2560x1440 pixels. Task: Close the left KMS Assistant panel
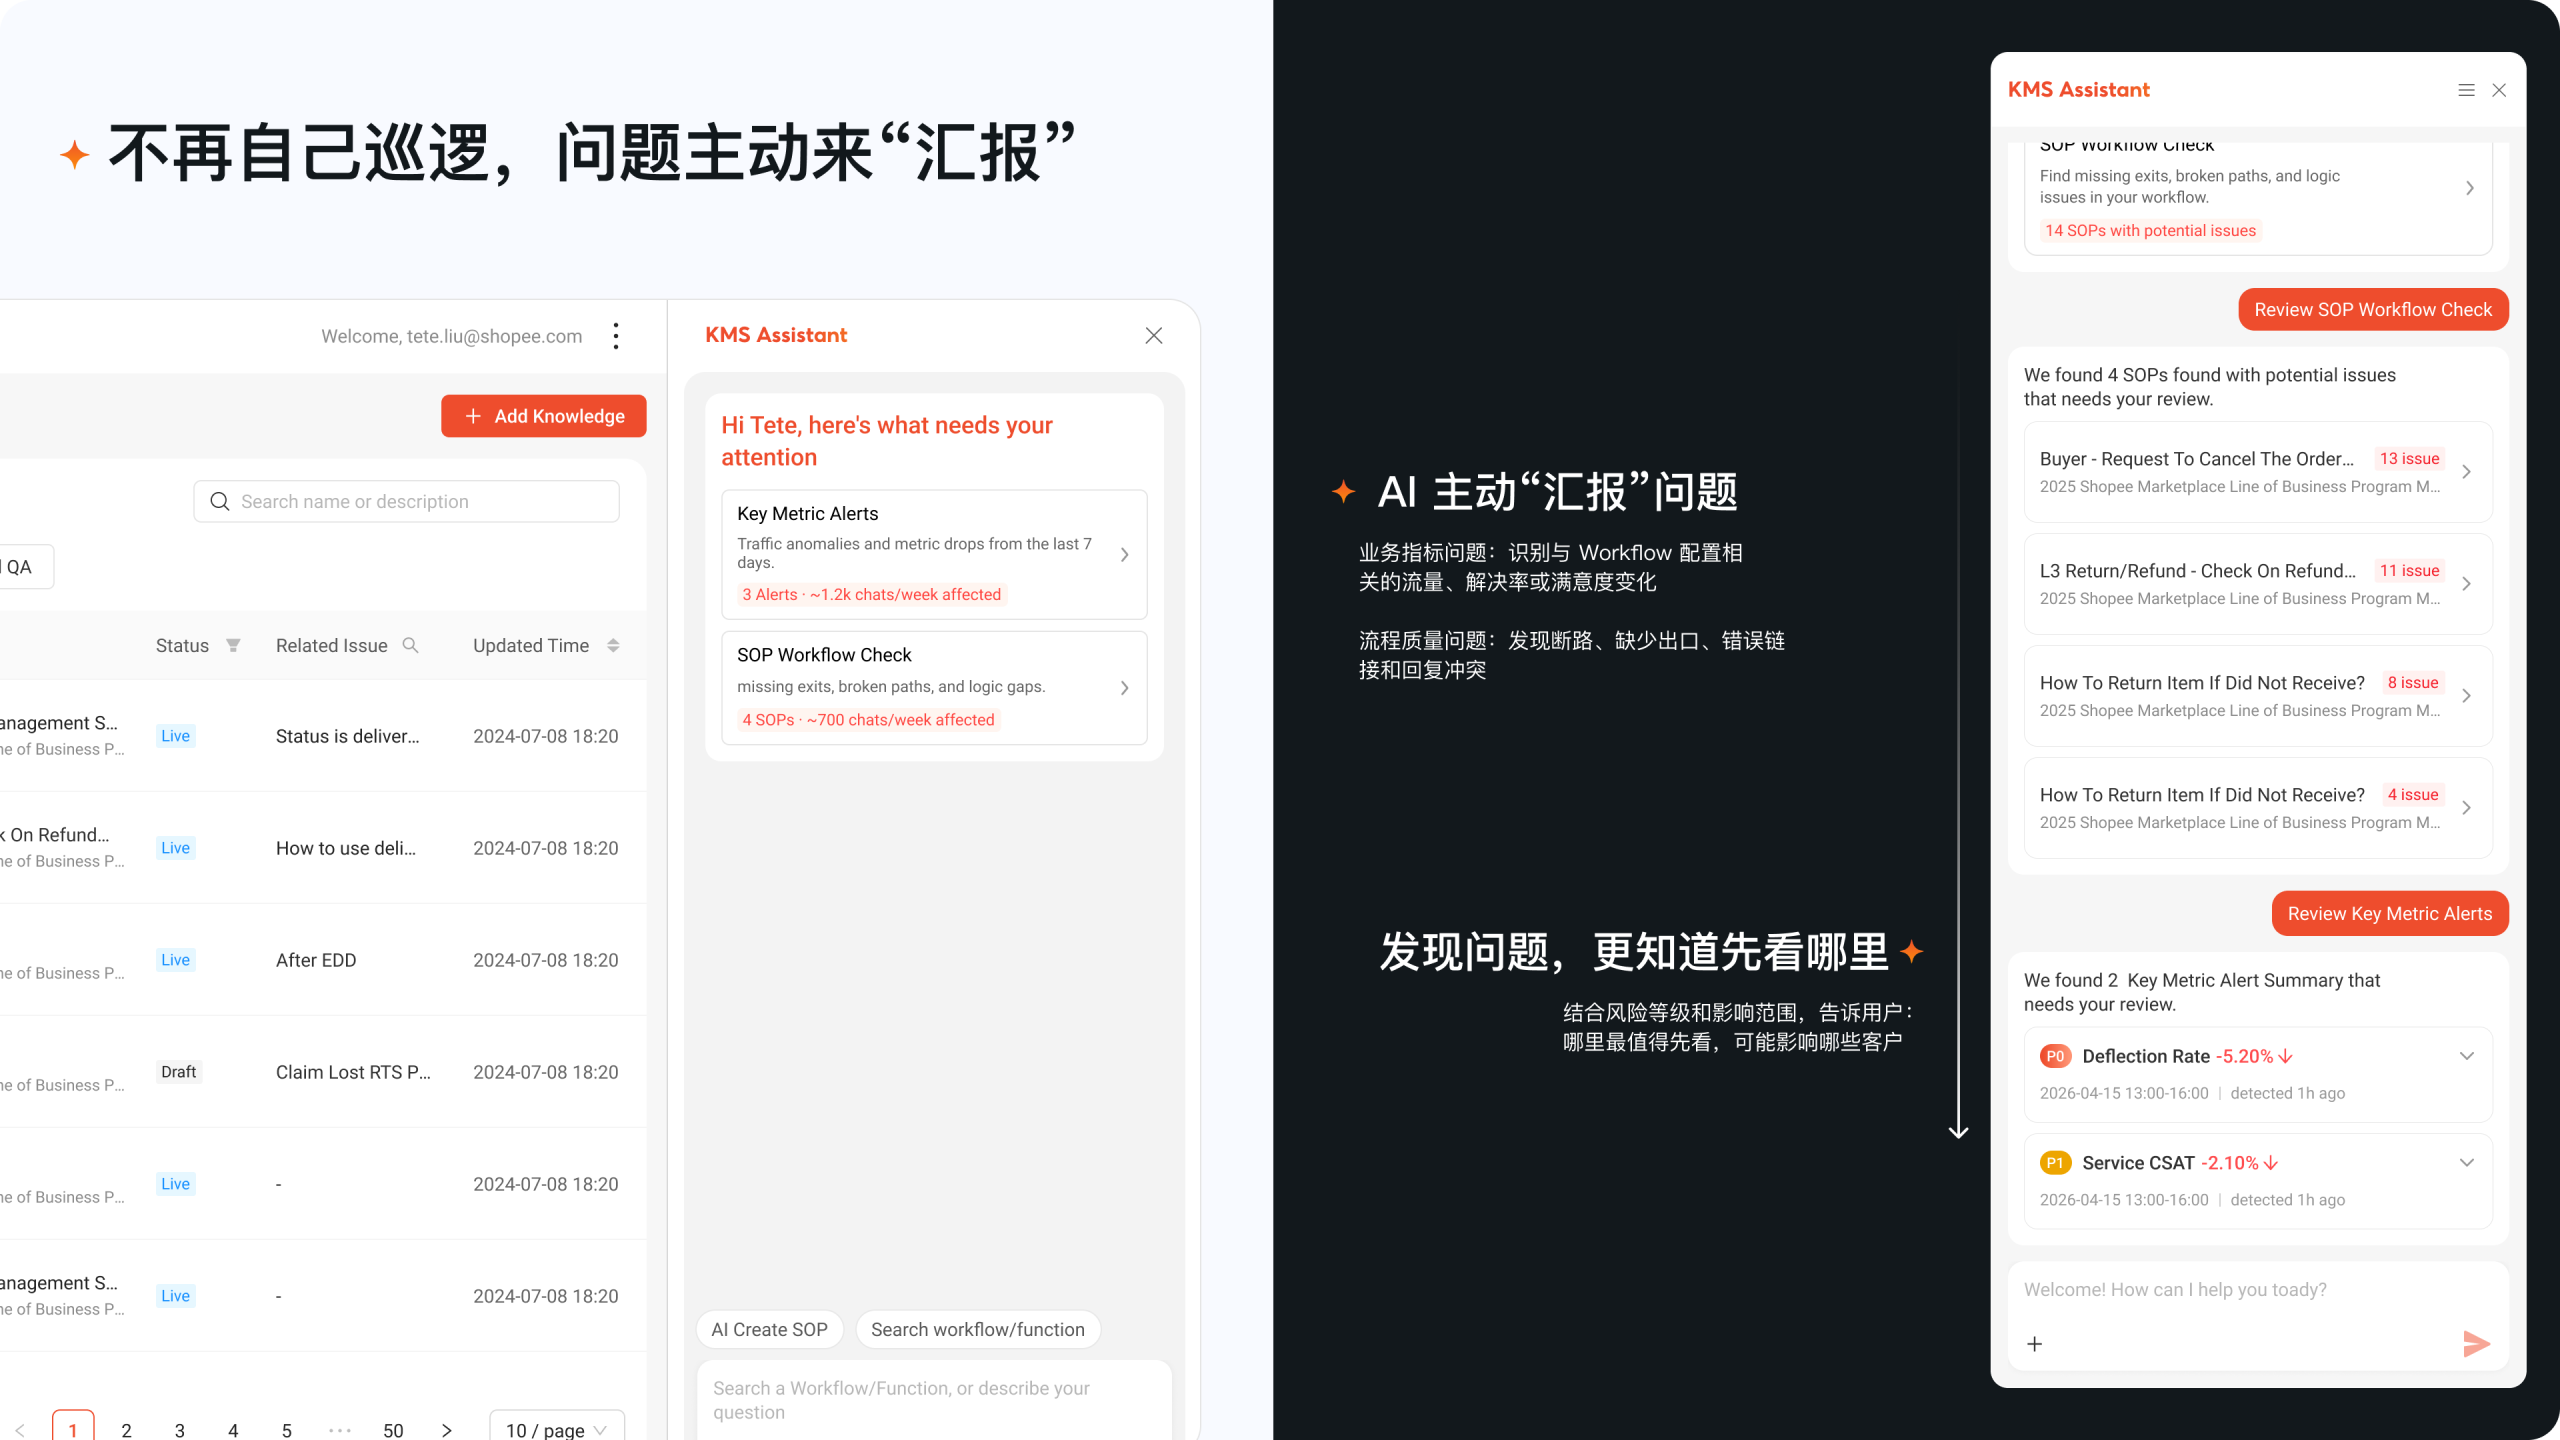click(x=1154, y=335)
